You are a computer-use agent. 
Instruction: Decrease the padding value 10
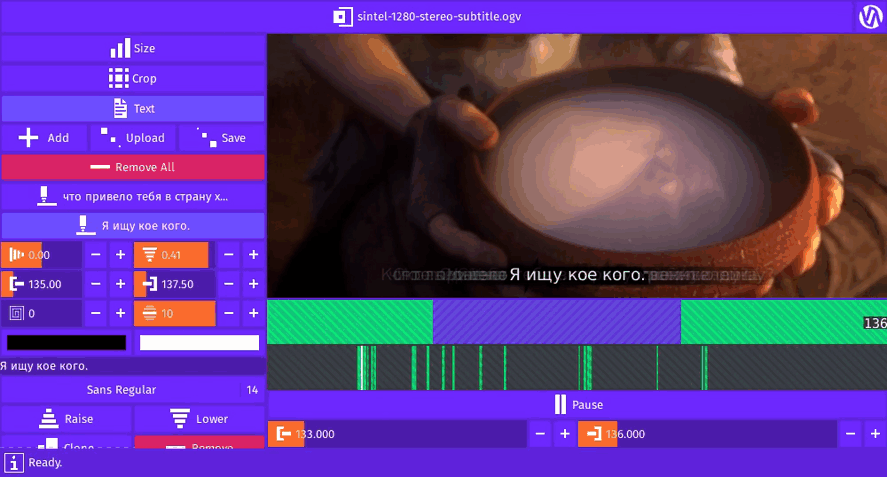click(x=229, y=313)
